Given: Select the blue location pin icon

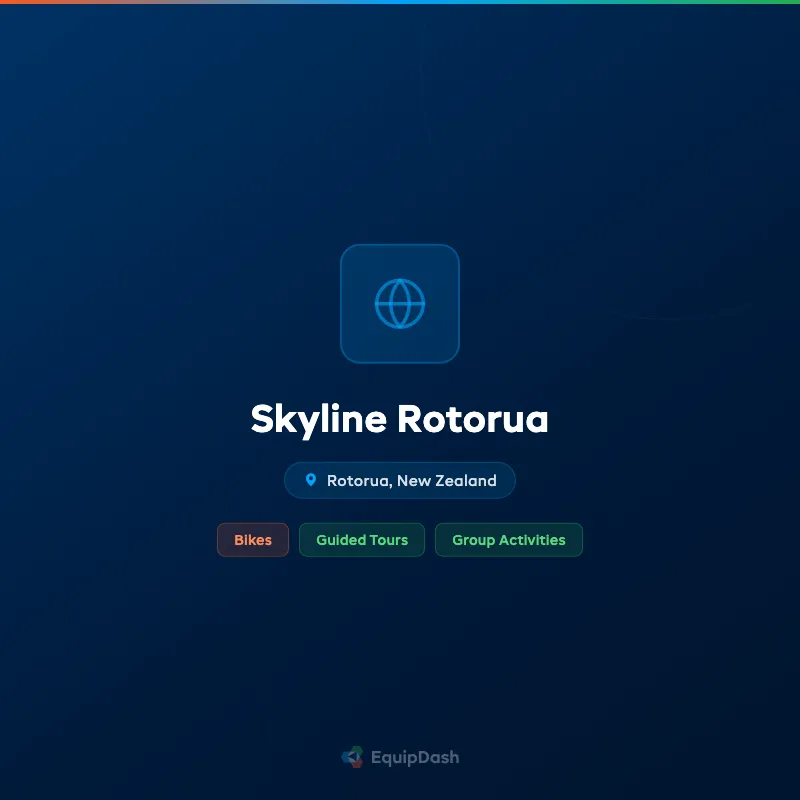Looking at the screenshot, I should point(312,480).
